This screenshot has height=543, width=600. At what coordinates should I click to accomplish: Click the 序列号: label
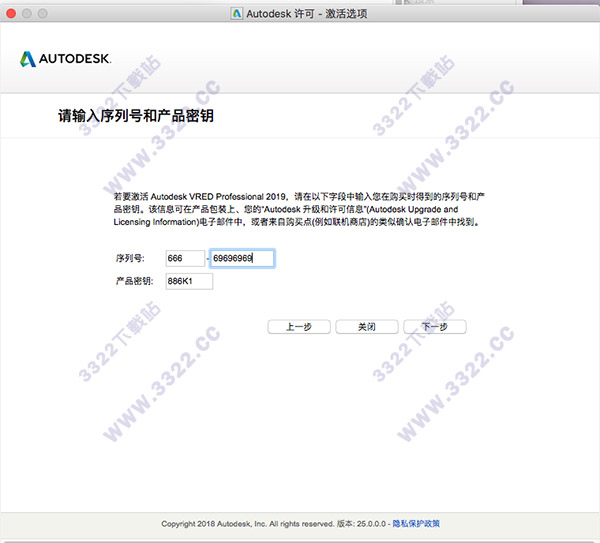tap(130, 258)
